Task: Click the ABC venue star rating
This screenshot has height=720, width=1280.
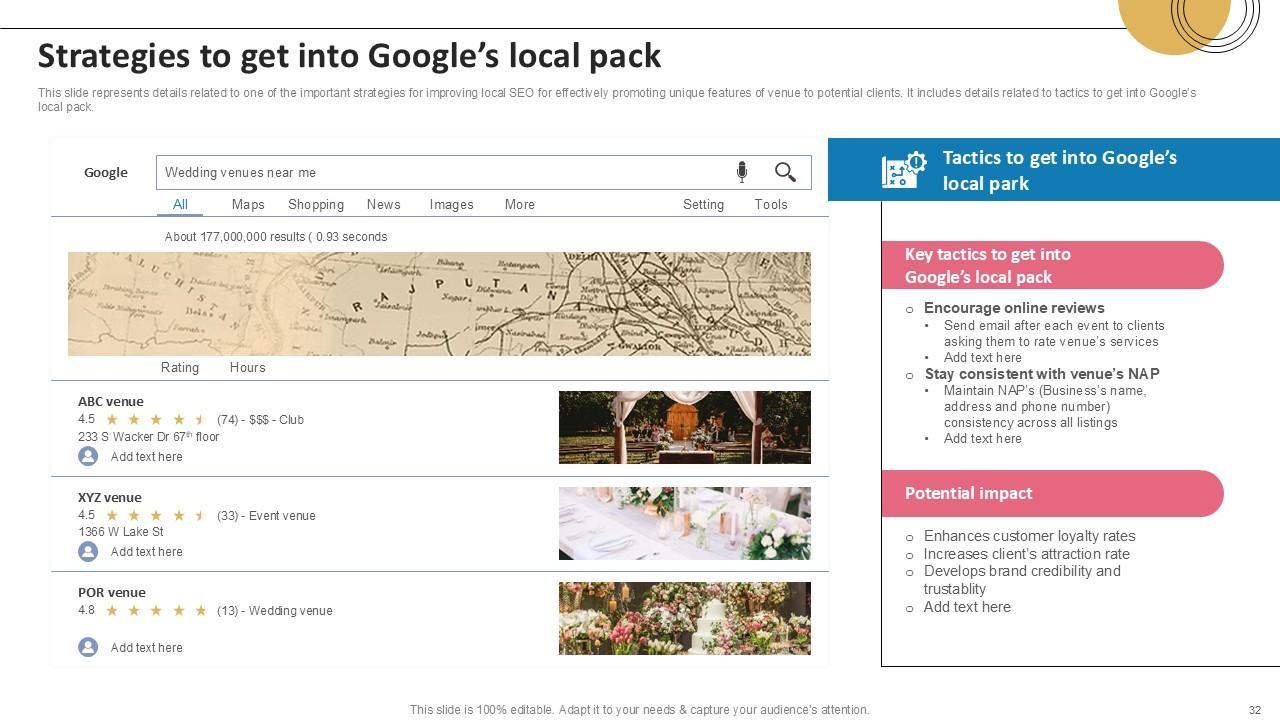Action: tap(156, 420)
